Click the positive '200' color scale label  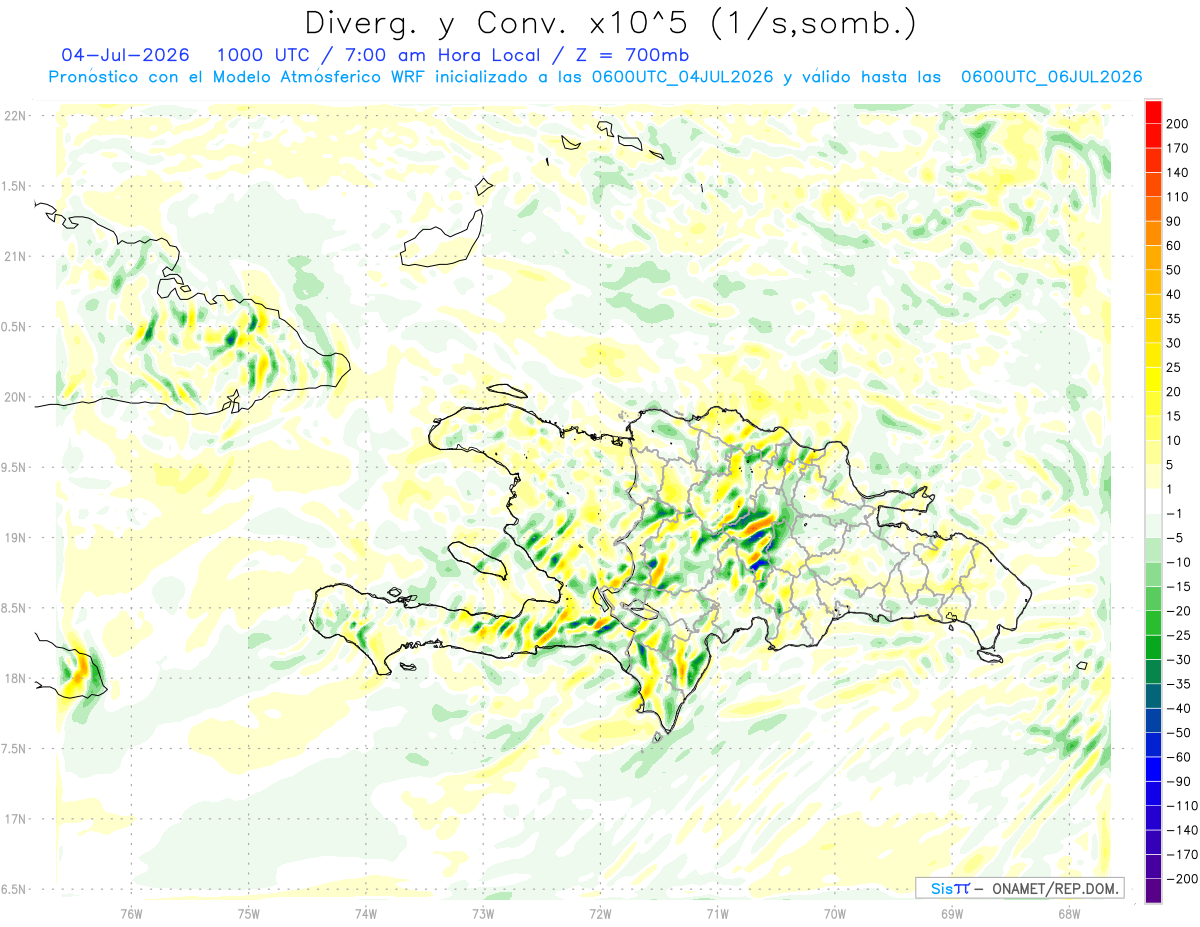tap(1178, 124)
